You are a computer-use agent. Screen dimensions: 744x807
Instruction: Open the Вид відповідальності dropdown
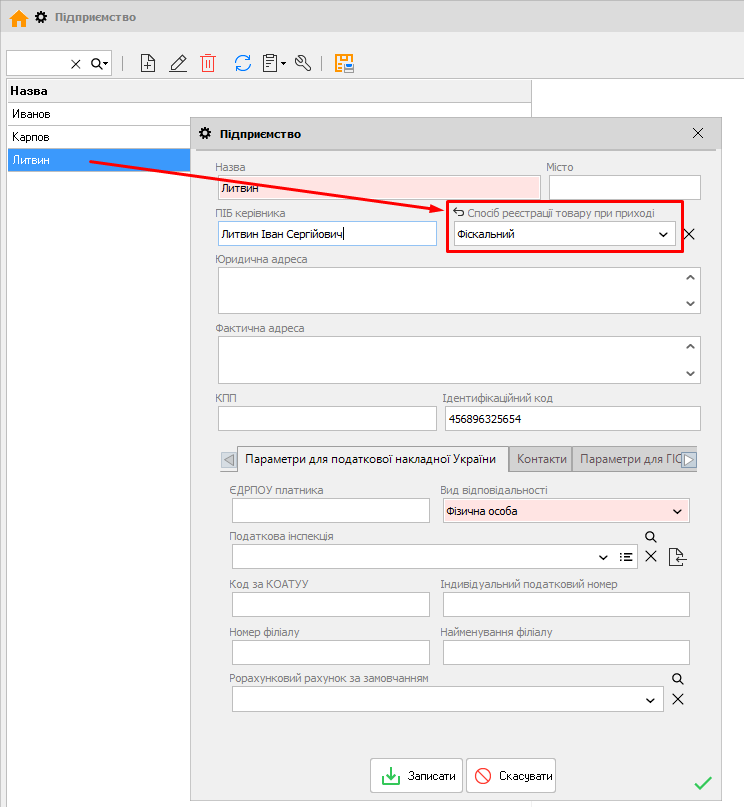(678, 512)
